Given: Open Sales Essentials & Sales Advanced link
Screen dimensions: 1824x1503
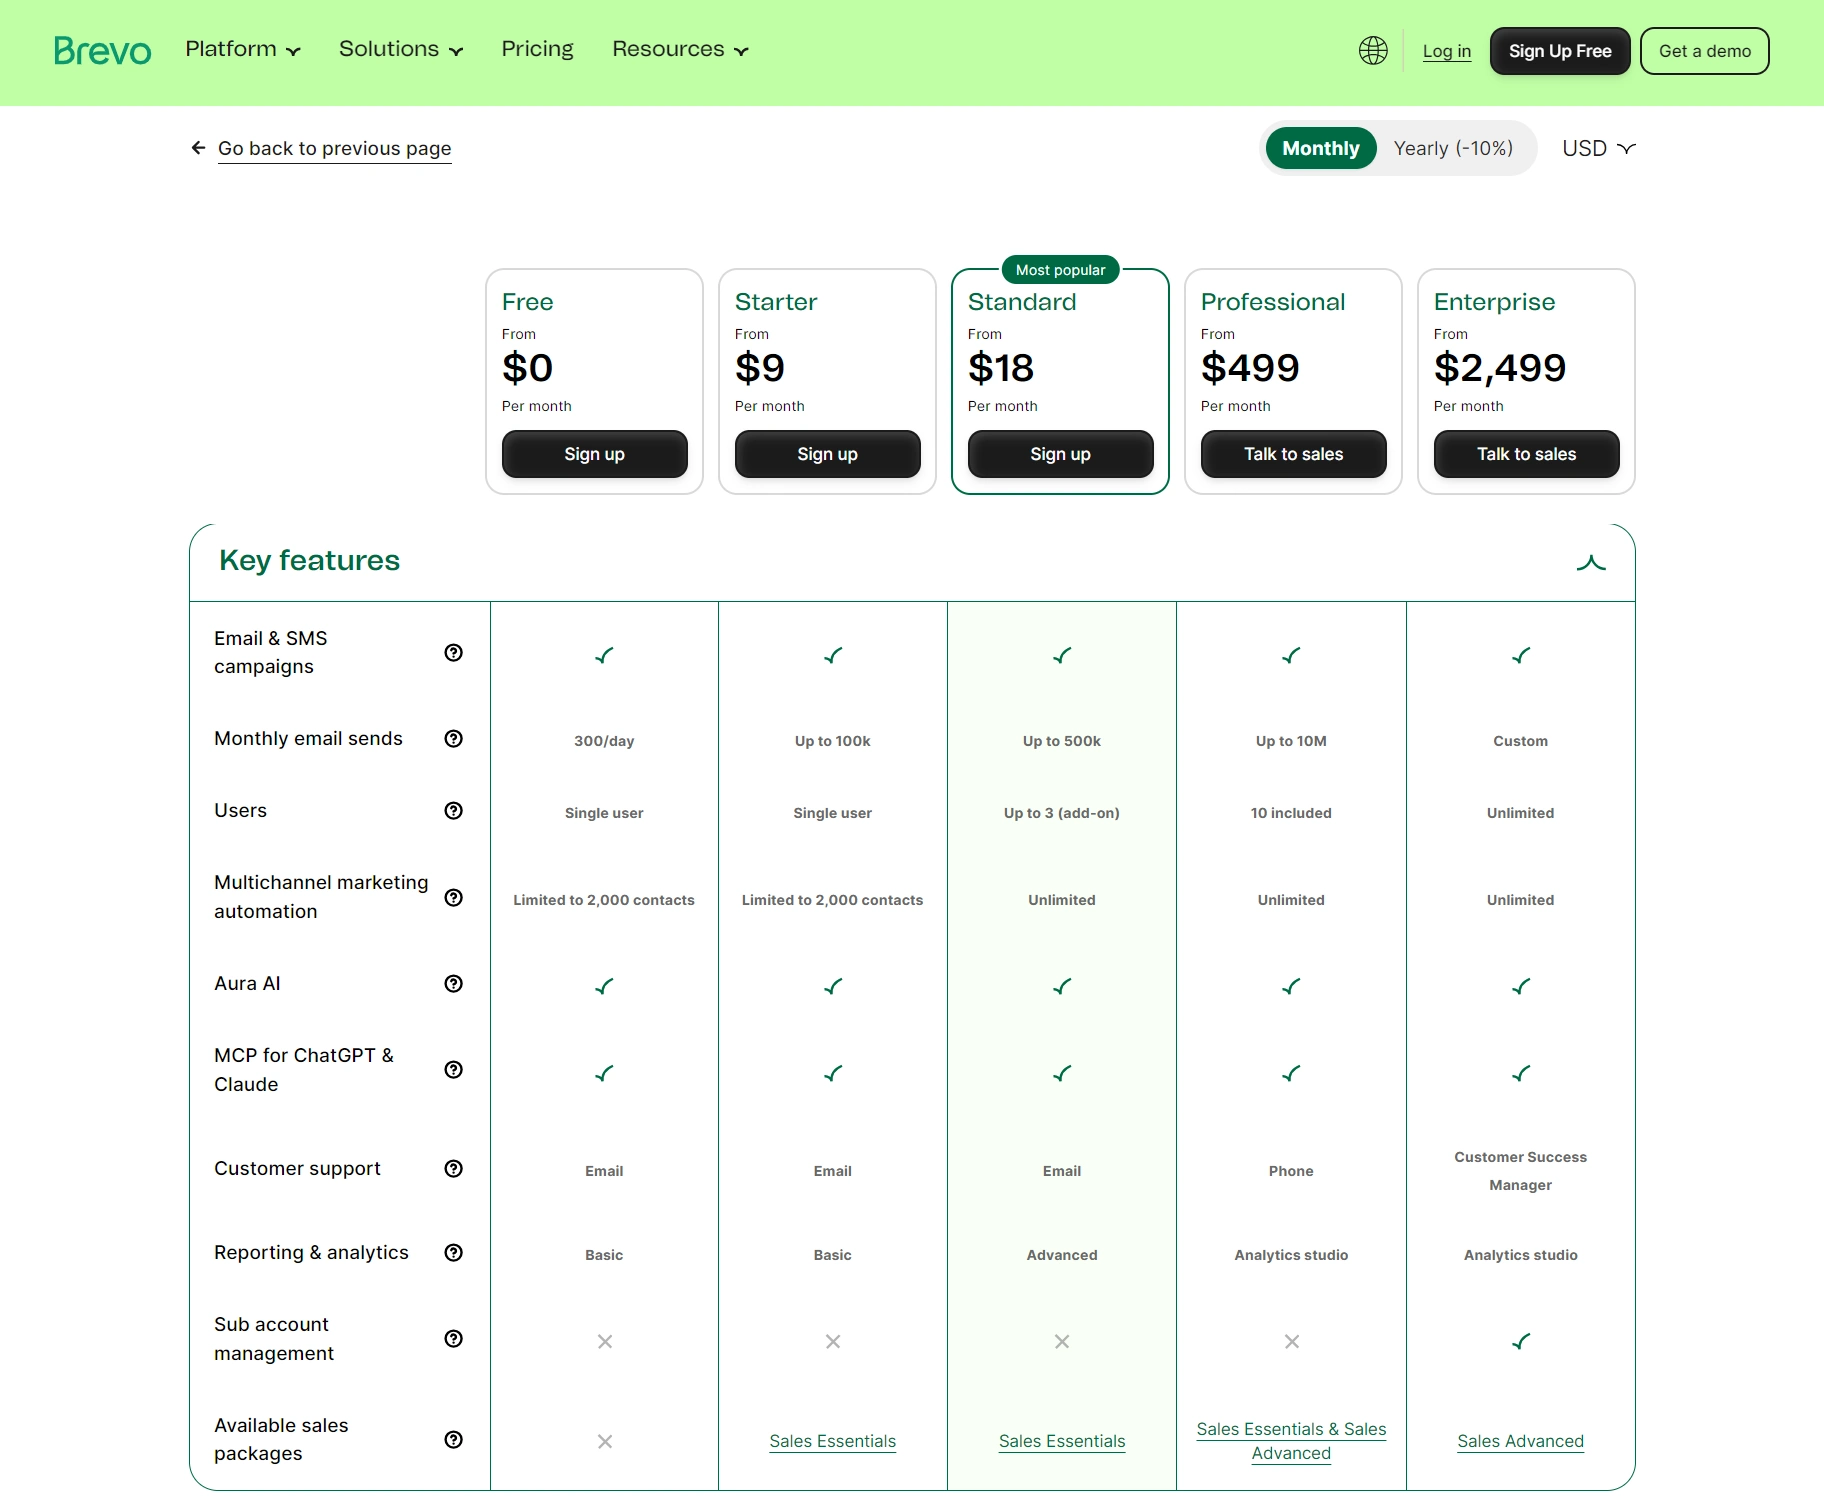Looking at the screenshot, I should [x=1291, y=1441].
